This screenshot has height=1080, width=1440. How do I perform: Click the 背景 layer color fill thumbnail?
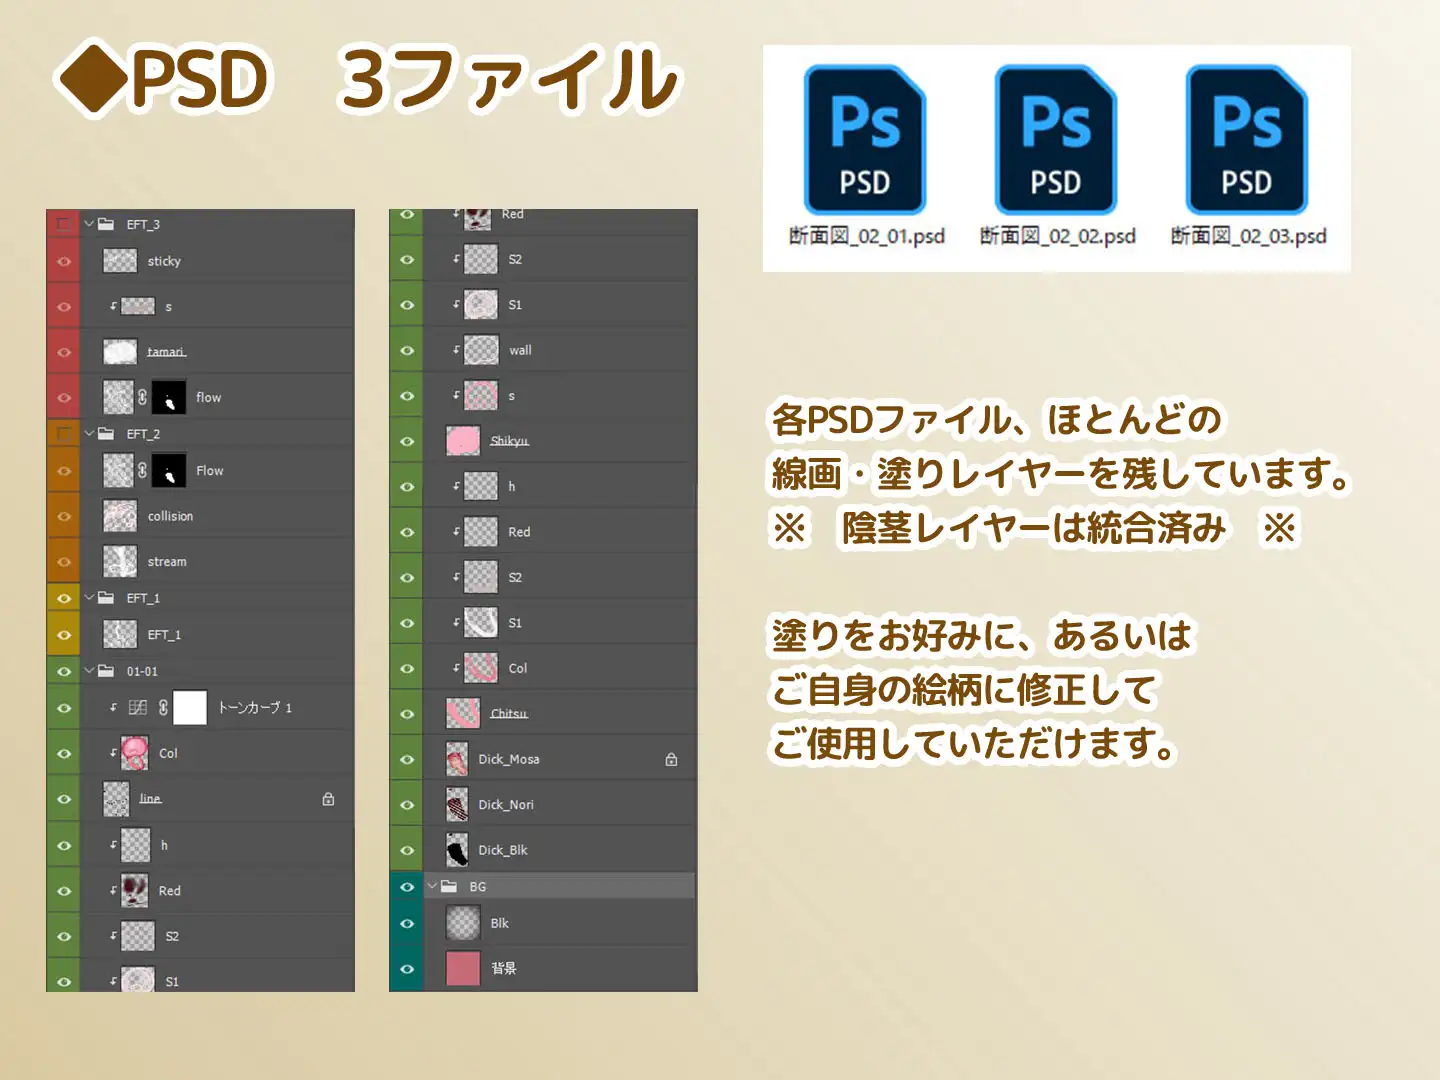(x=463, y=968)
